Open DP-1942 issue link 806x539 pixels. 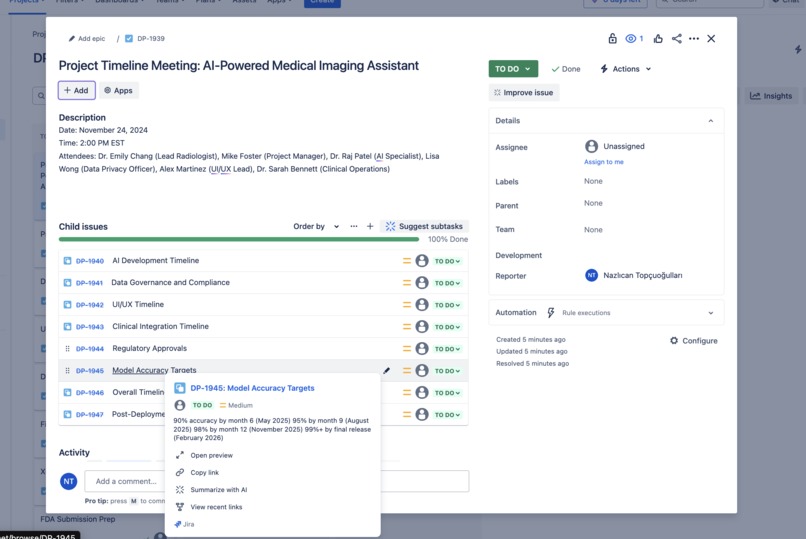(x=90, y=305)
